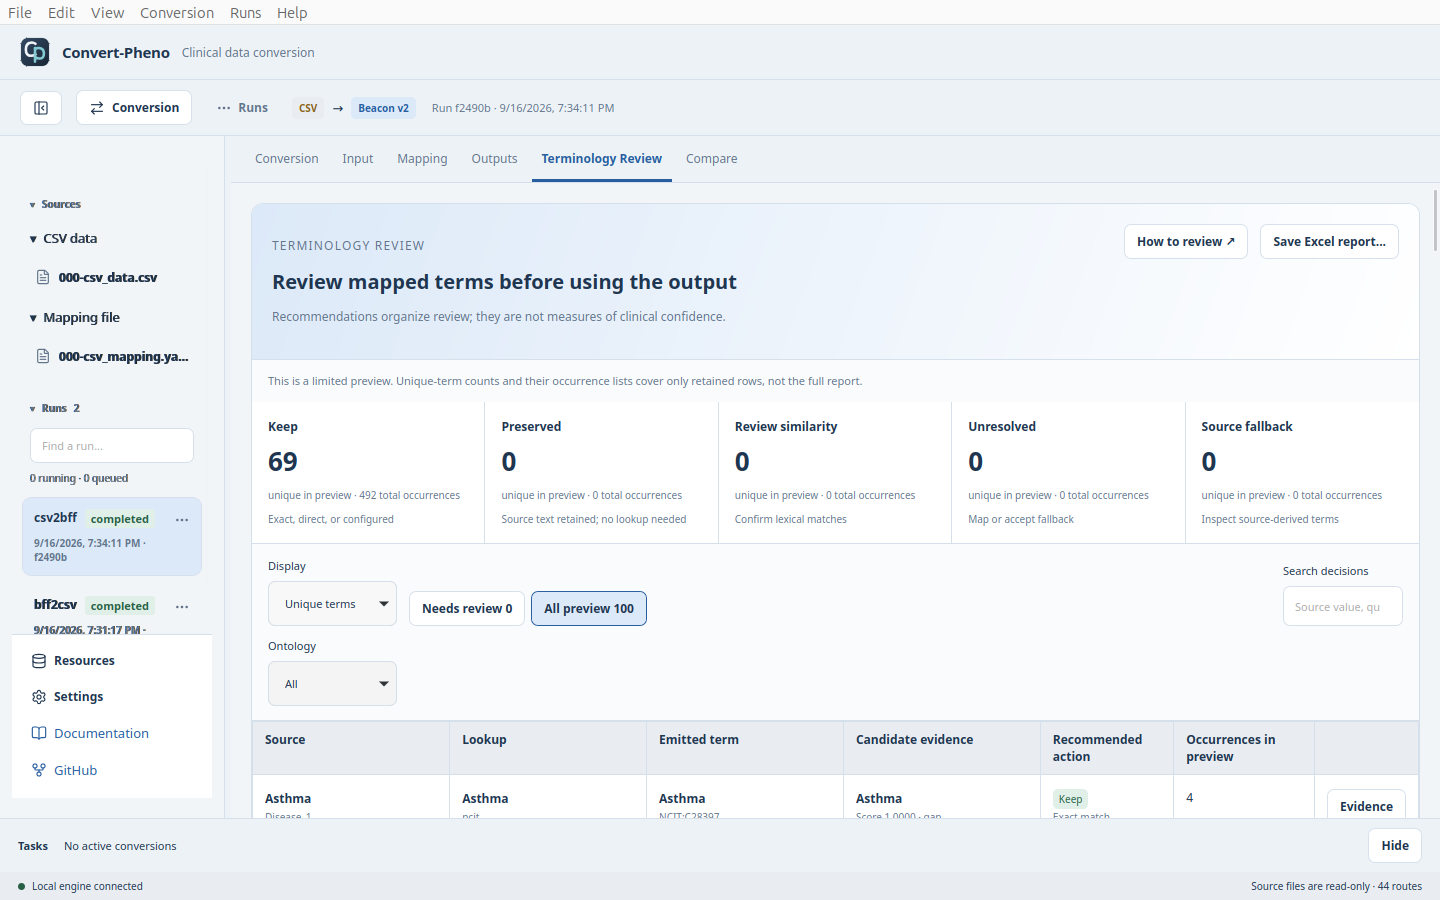
Task: Click the Source fallback summary card
Action: (x=1302, y=473)
